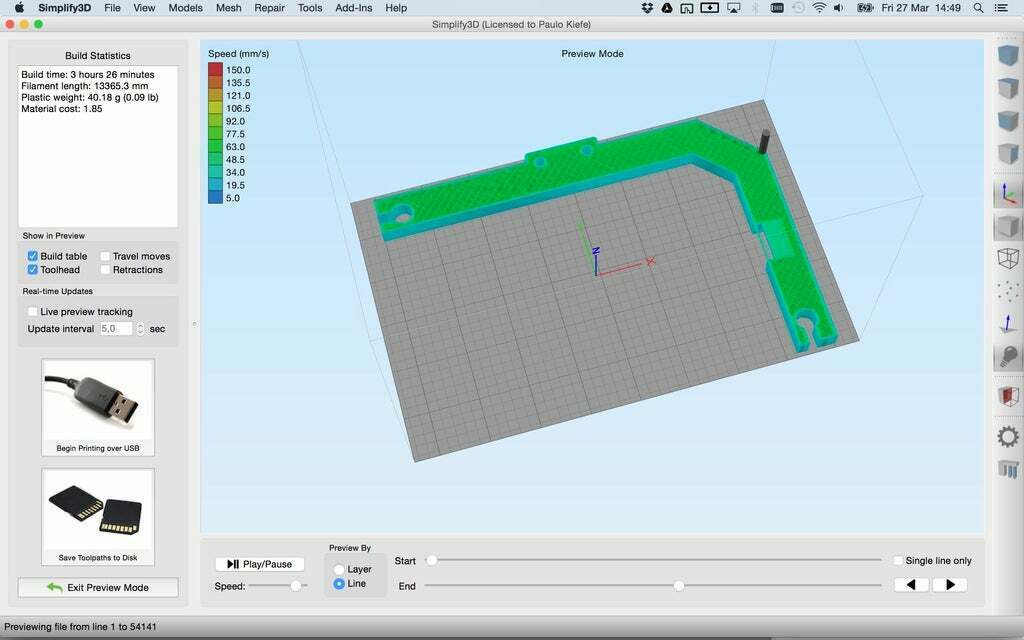Open Spotlight search icon
This screenshot has width=1024, height=640.
coord(978,8)
